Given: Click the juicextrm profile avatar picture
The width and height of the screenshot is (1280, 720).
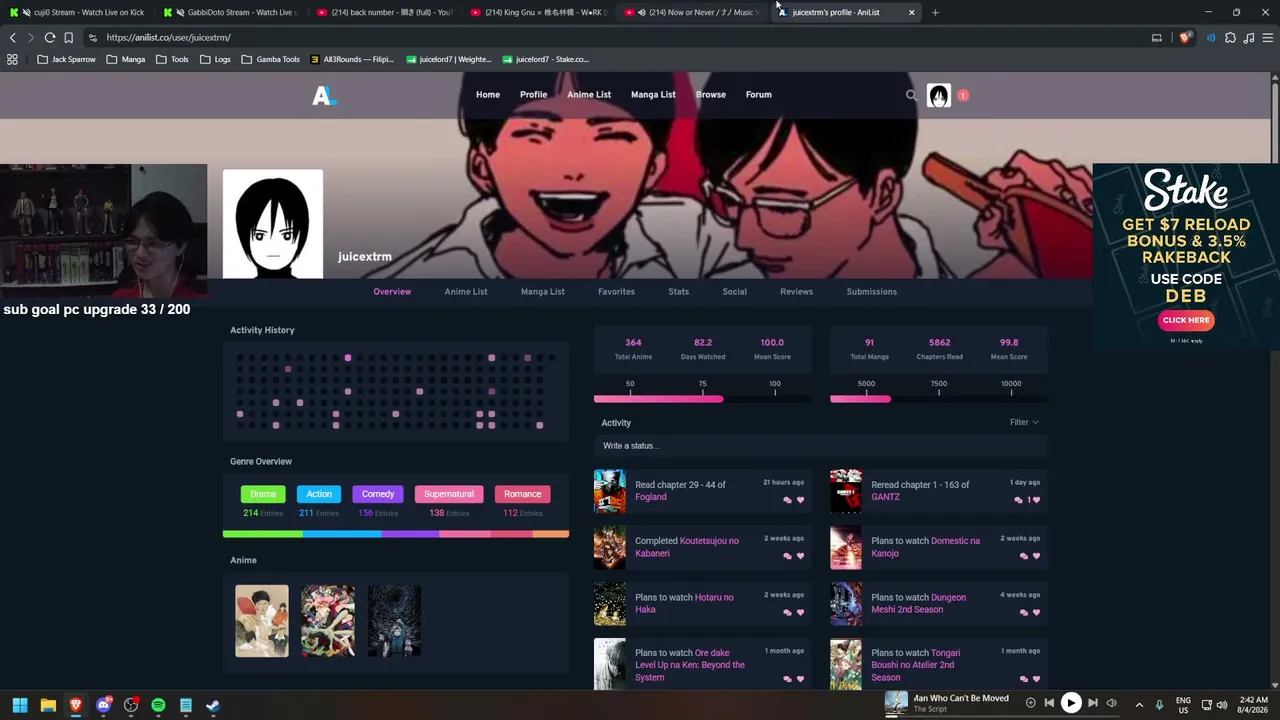Looking at the screenshot, I should tap(273, 224).
